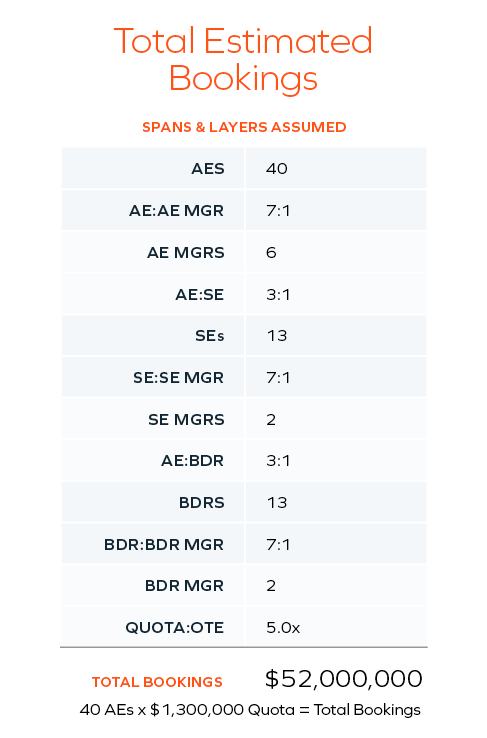Select the SE MGRS value 2

[271, 419]
